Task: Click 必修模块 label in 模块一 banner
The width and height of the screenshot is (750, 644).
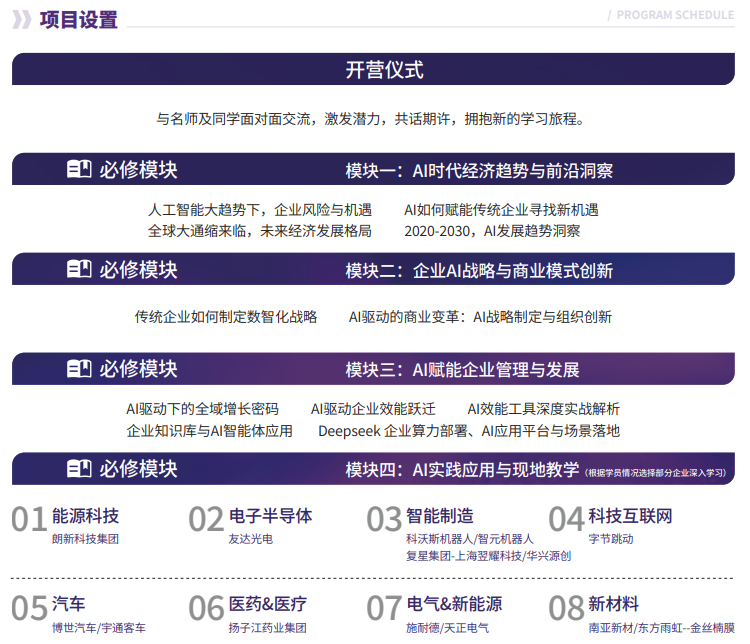Action: click(x=138, y=169)
